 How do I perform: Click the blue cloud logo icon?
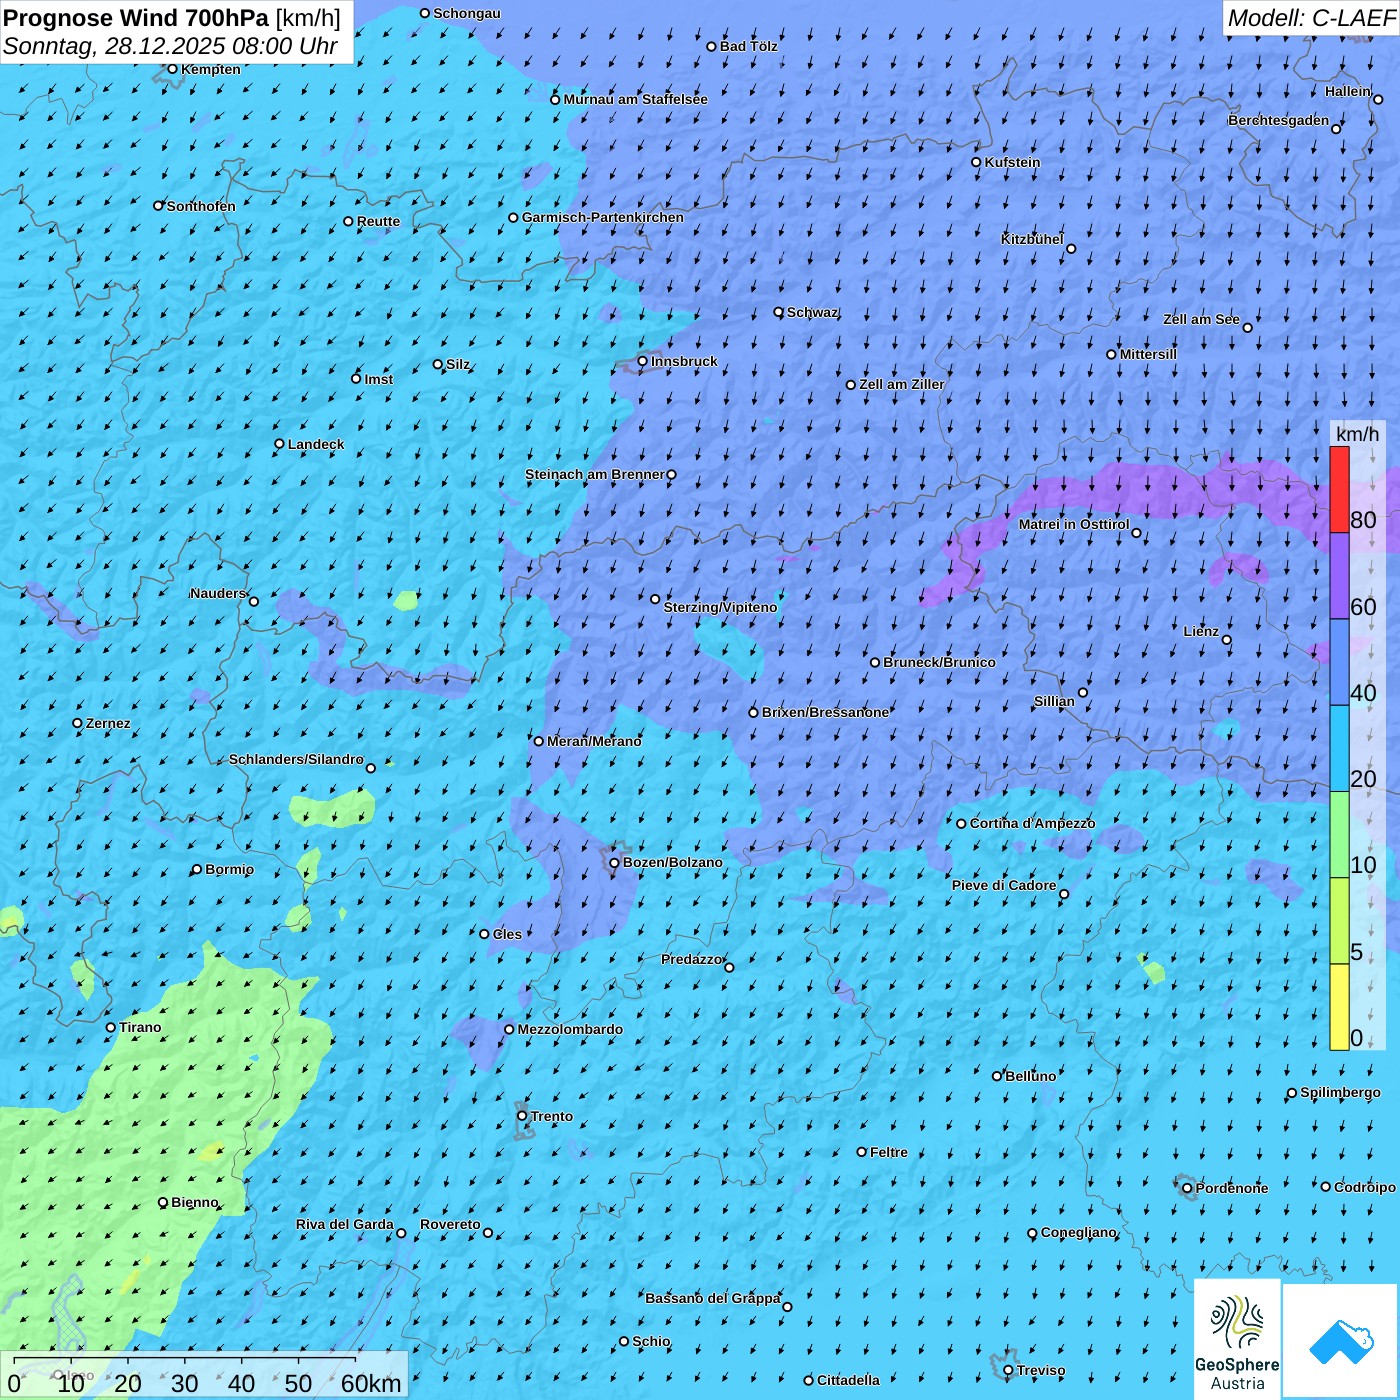coord(1341,1341)
